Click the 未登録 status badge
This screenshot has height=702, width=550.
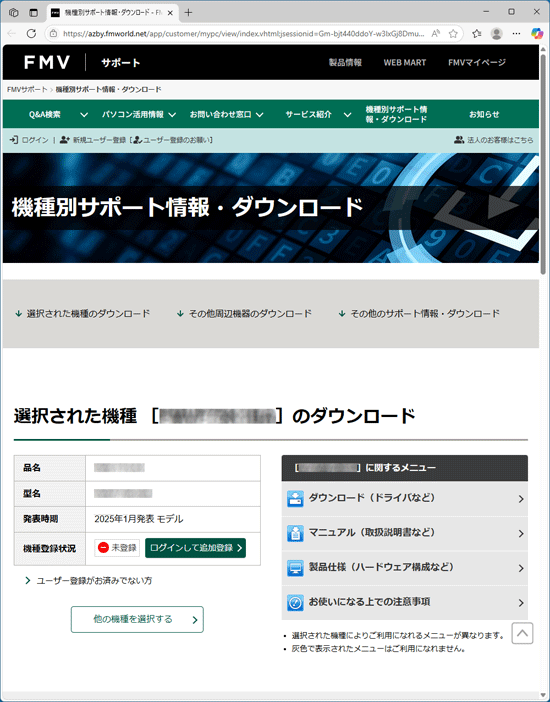click(117, 548)
